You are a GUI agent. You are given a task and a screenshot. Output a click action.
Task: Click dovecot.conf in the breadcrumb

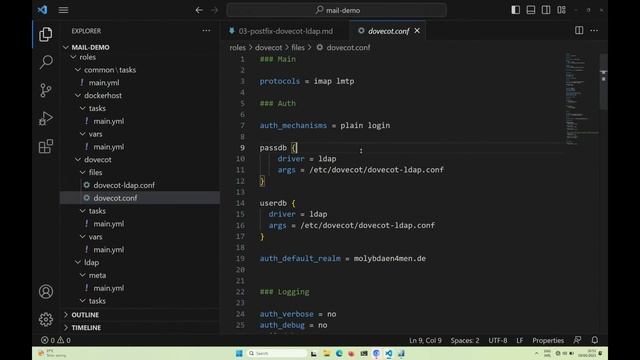348,48
